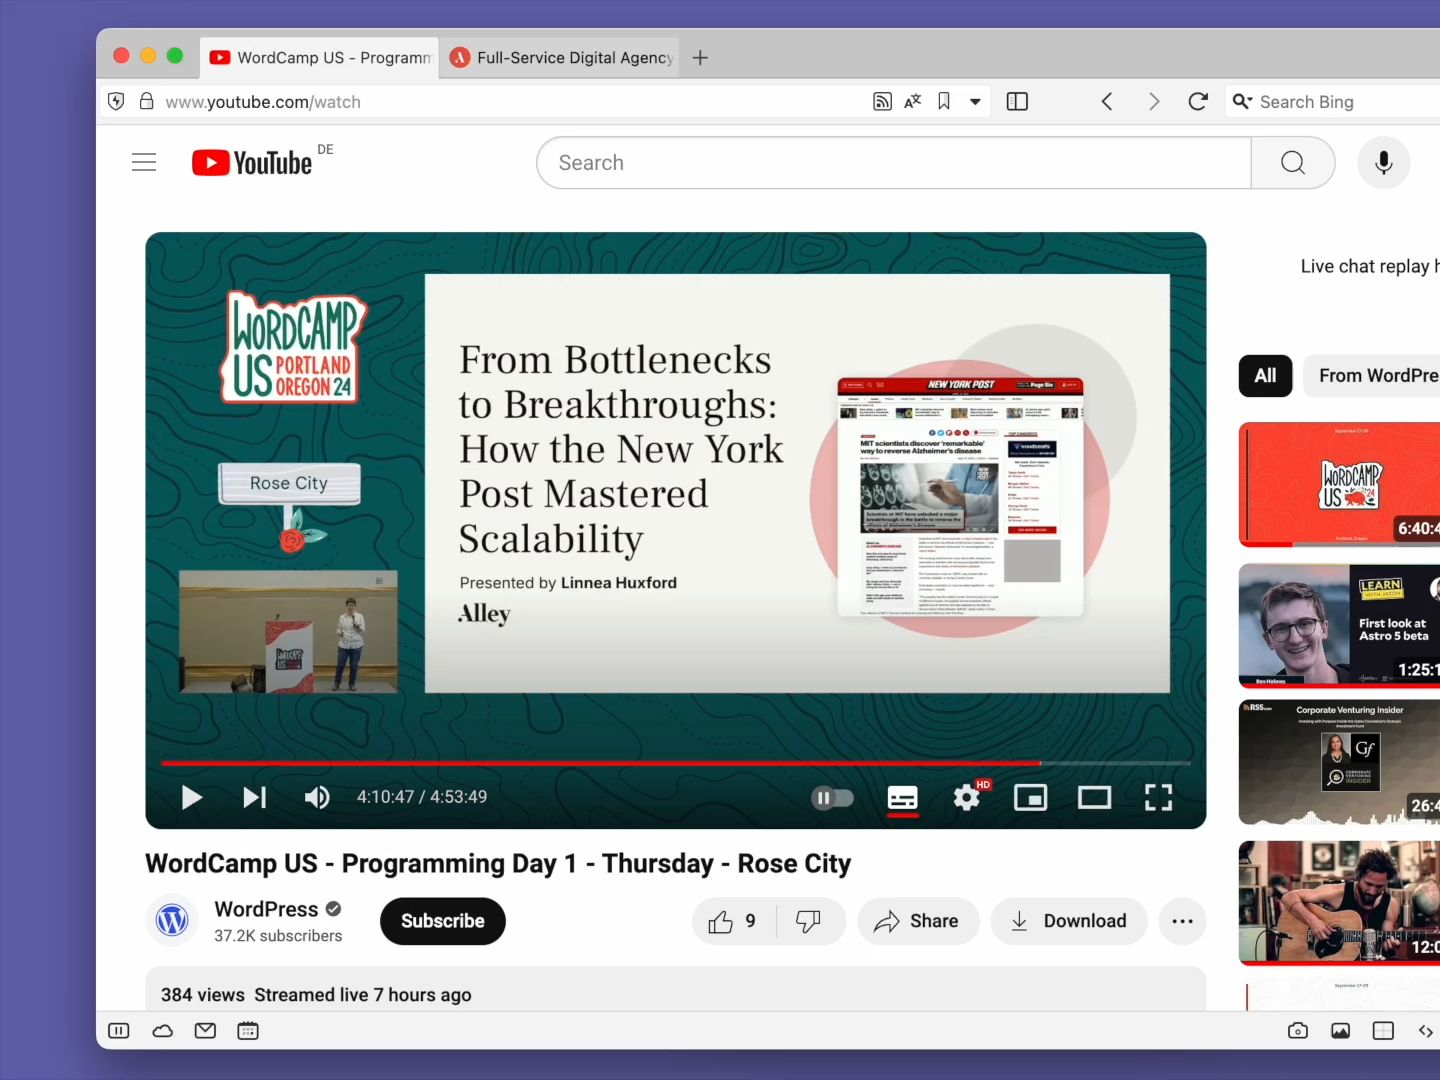Viewport: 1440px width, 1080px height.
Task: Mute the video volume
Action: coord(317,797)
